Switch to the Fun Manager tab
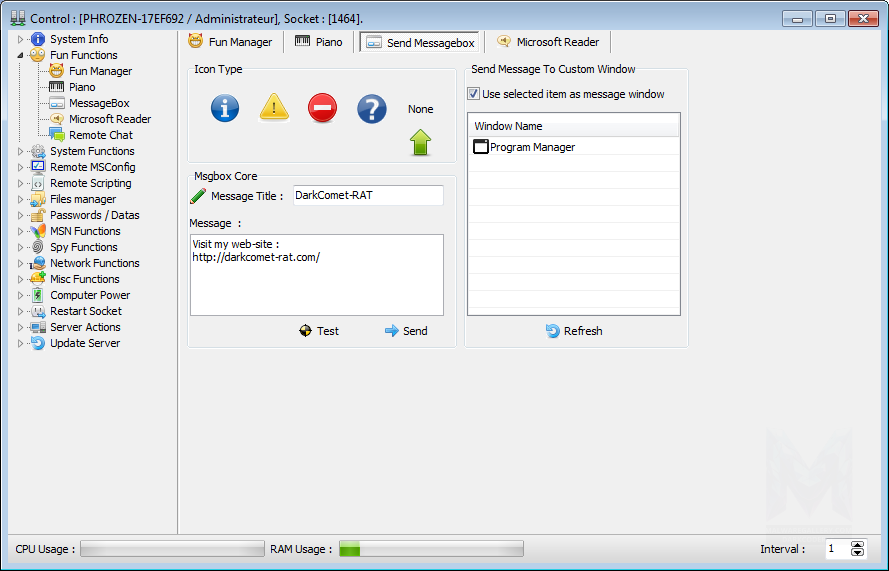 point(230,42)
